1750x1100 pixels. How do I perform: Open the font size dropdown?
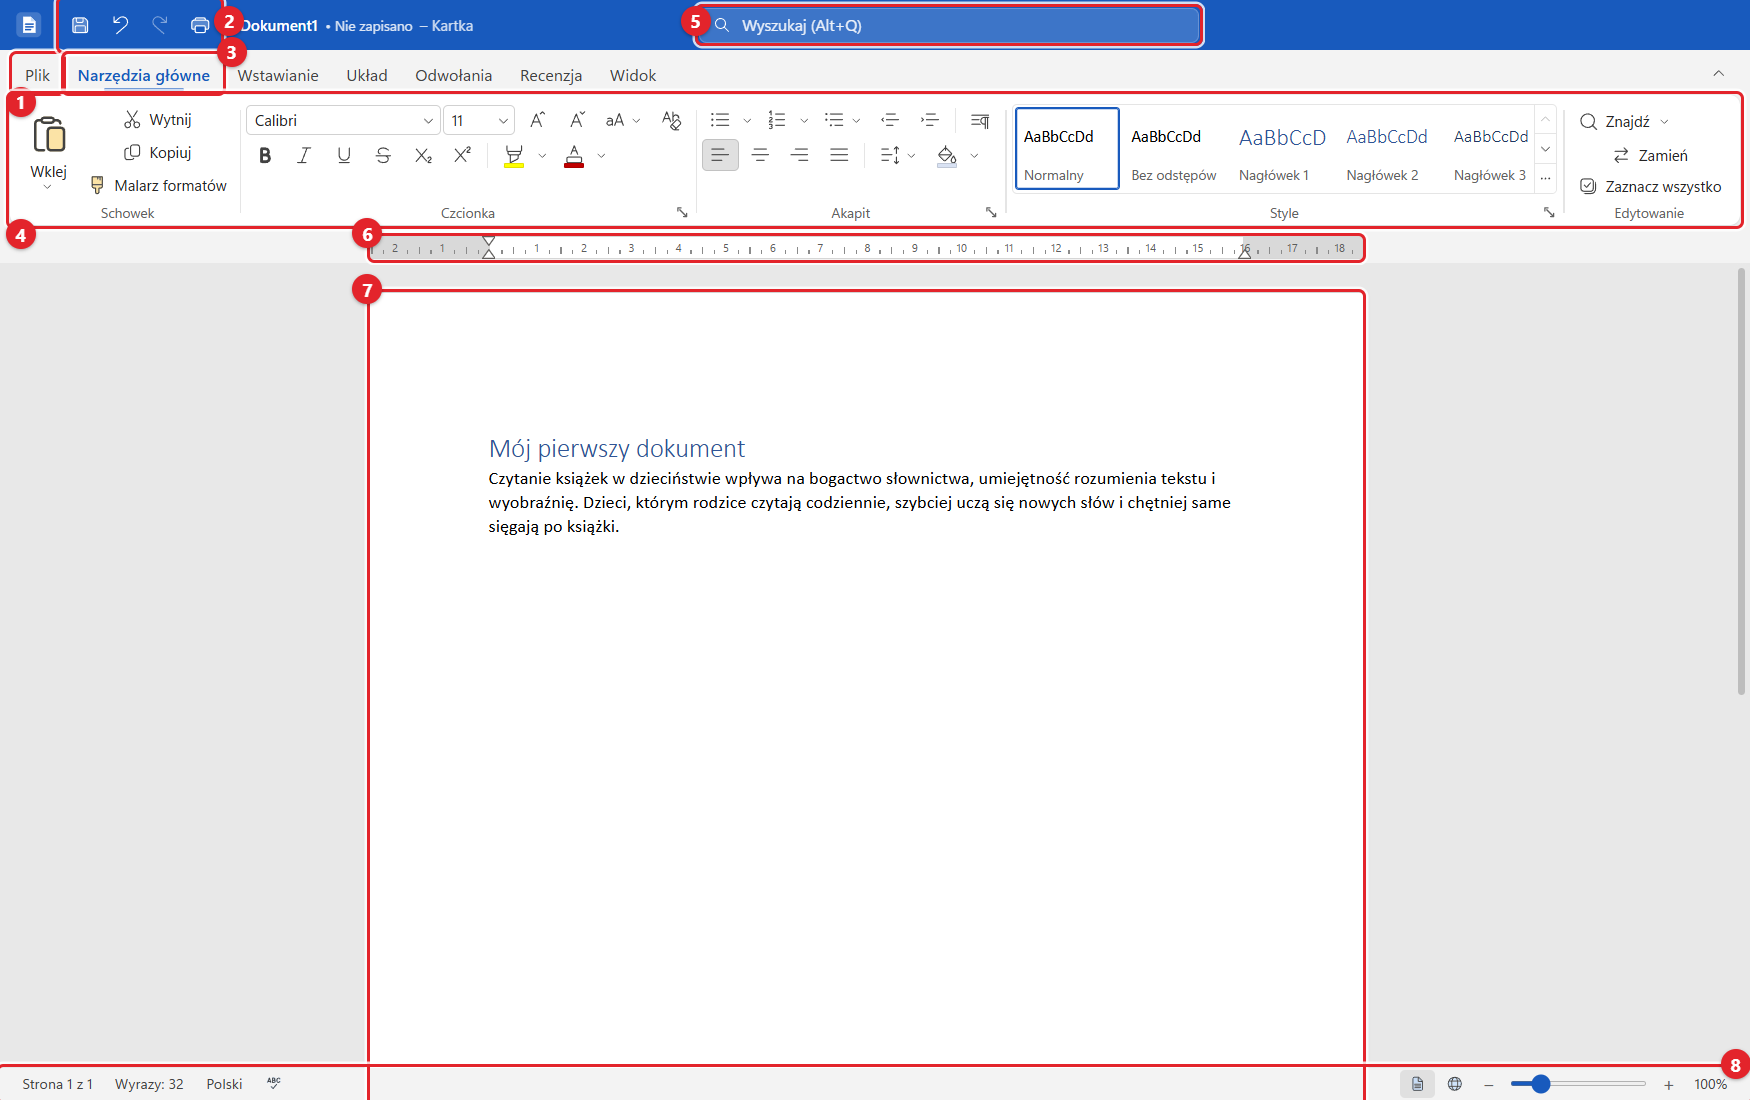(x=503, y=121)
